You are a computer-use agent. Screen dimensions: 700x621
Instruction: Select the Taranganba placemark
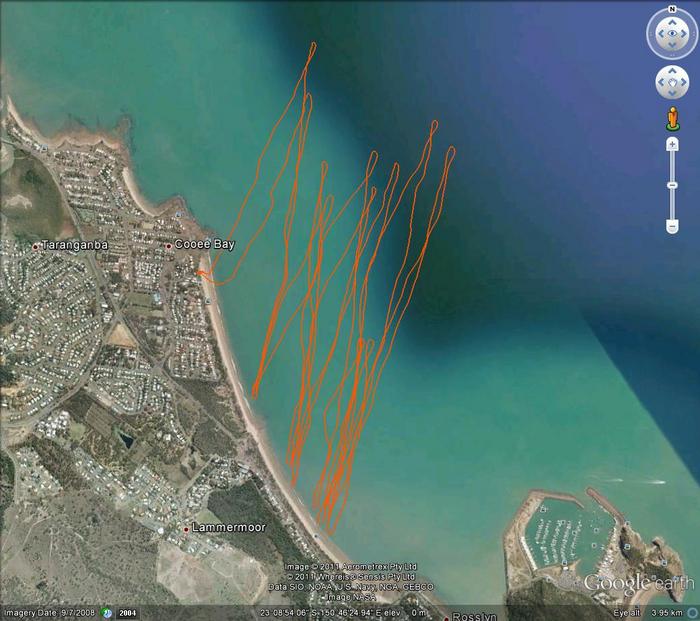pos(36,245)
